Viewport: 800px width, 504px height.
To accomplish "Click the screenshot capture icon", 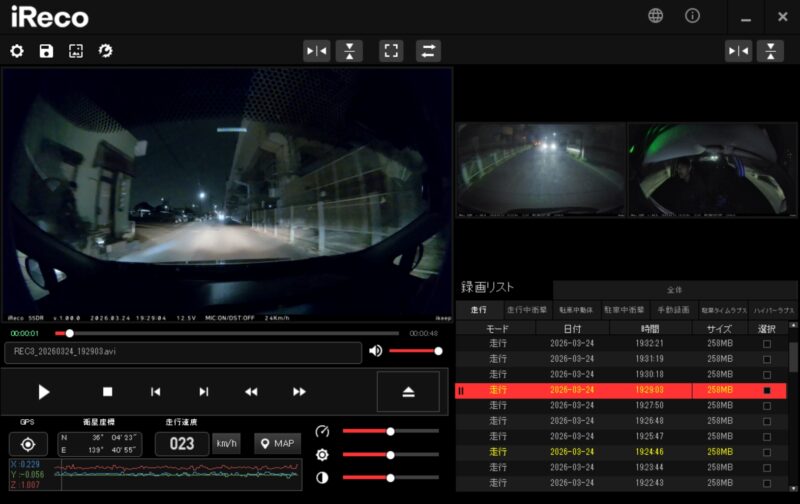I will (75, 51).
